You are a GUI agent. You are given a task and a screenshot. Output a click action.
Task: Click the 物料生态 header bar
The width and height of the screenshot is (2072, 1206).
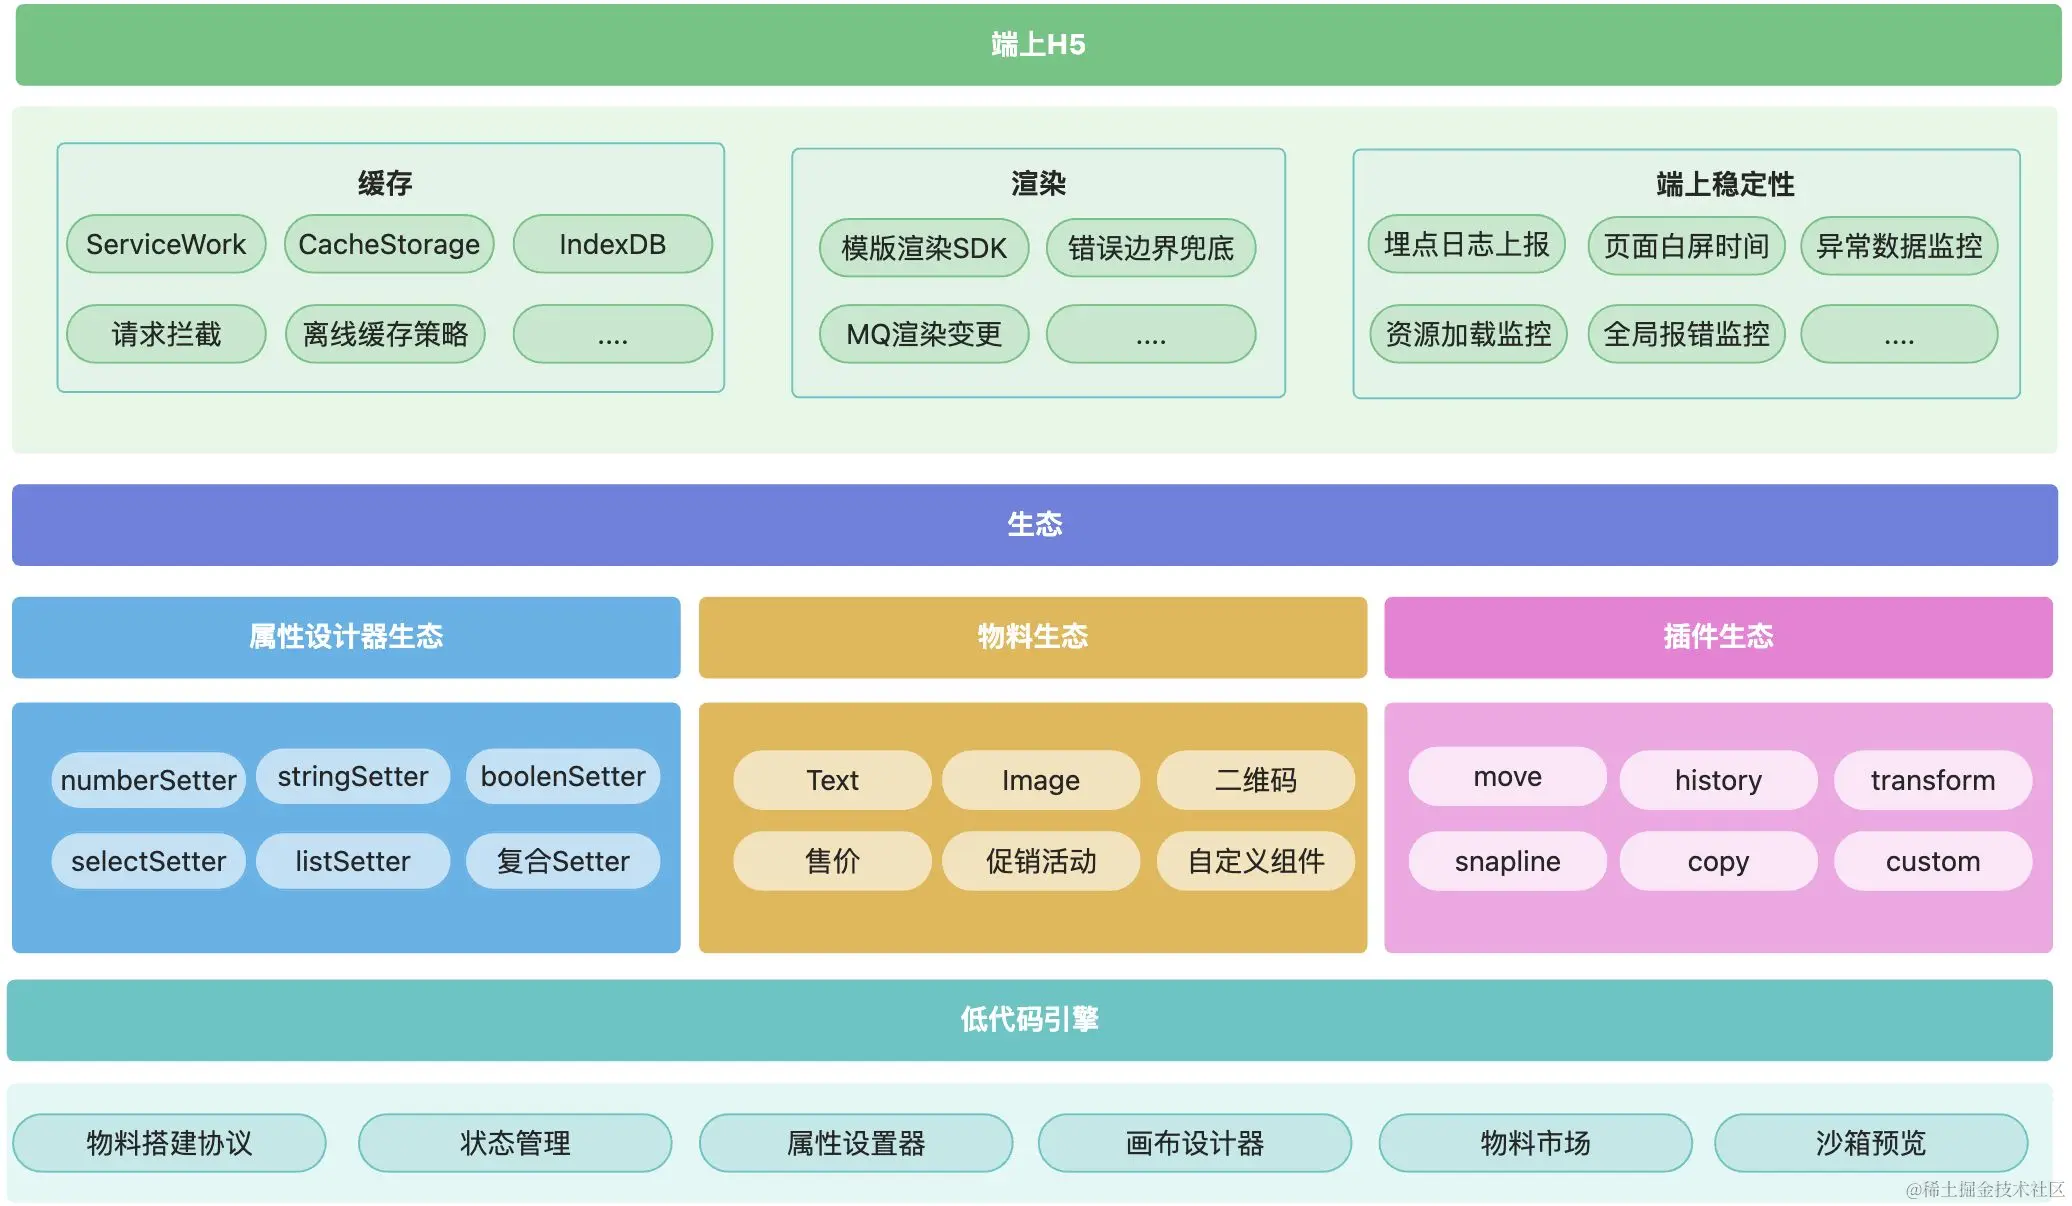(1032, 637)
